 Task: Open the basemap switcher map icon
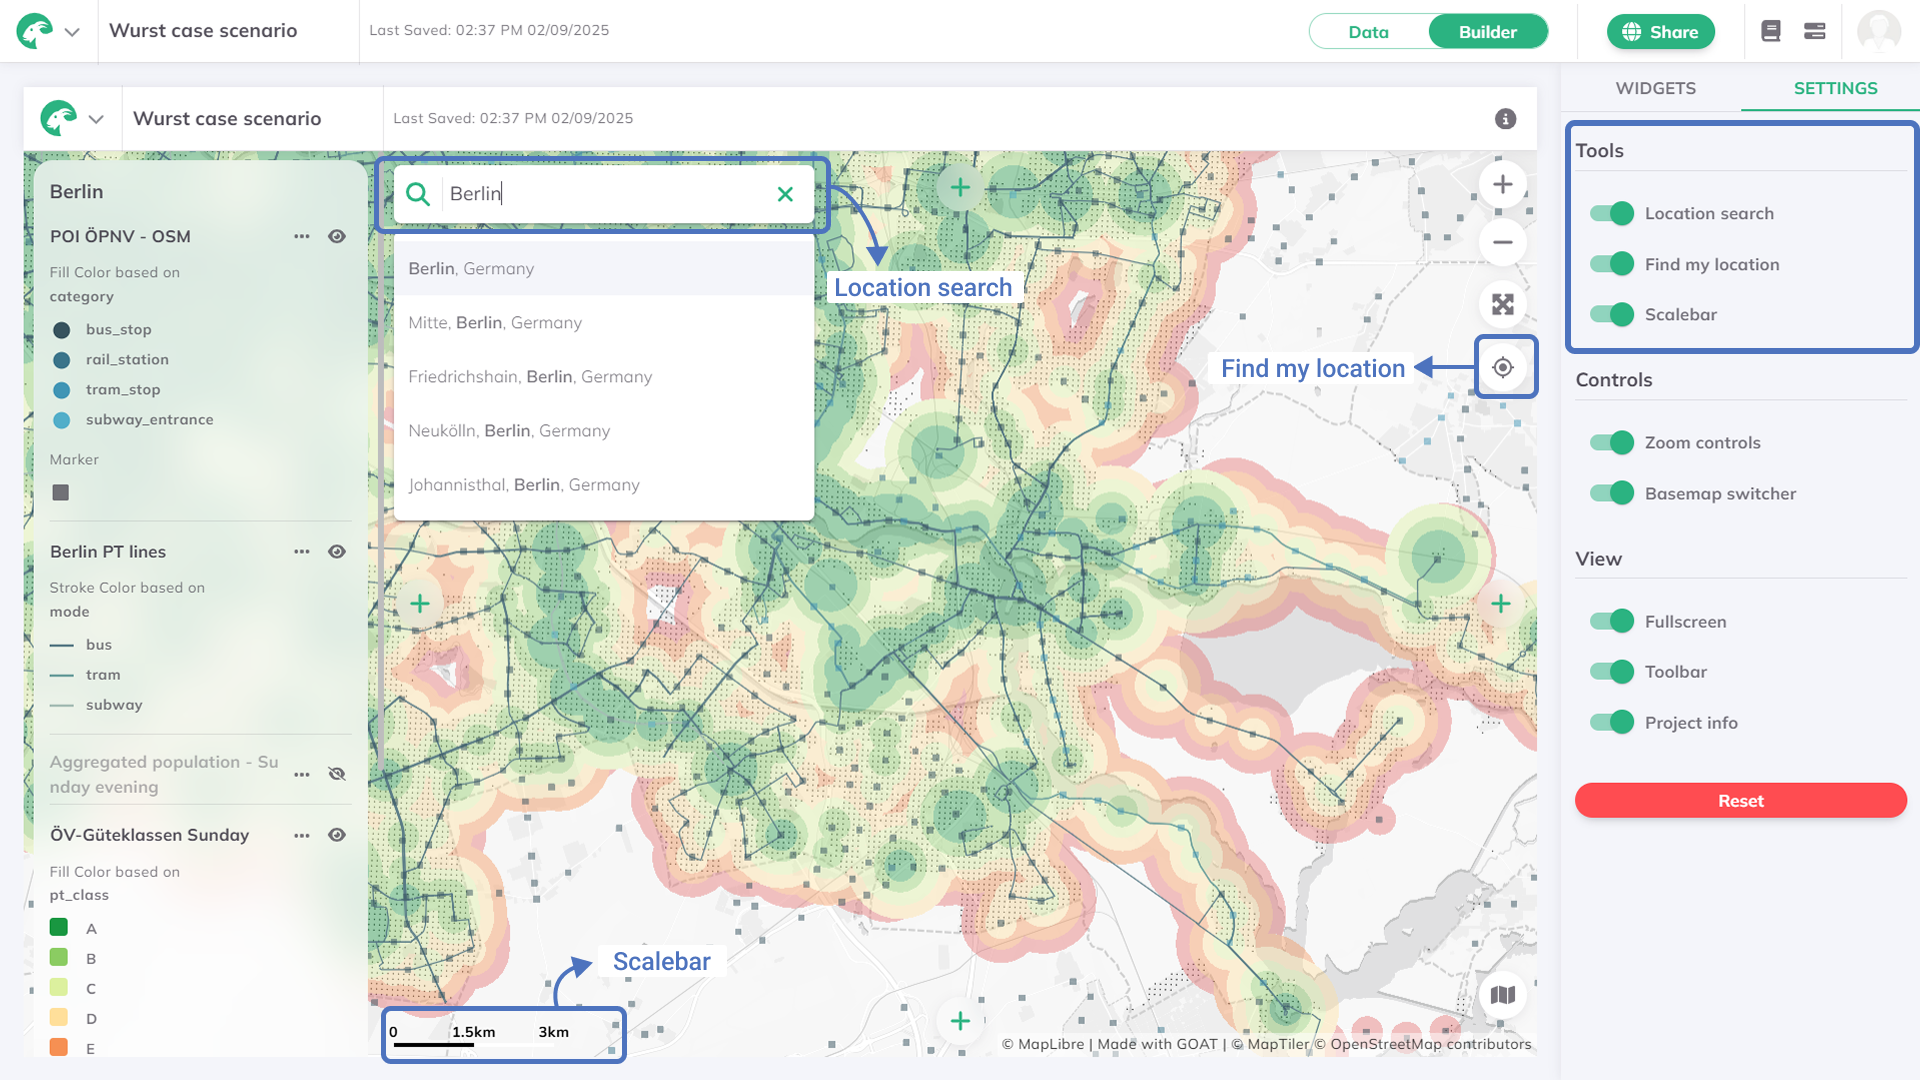pos(1502,994)
